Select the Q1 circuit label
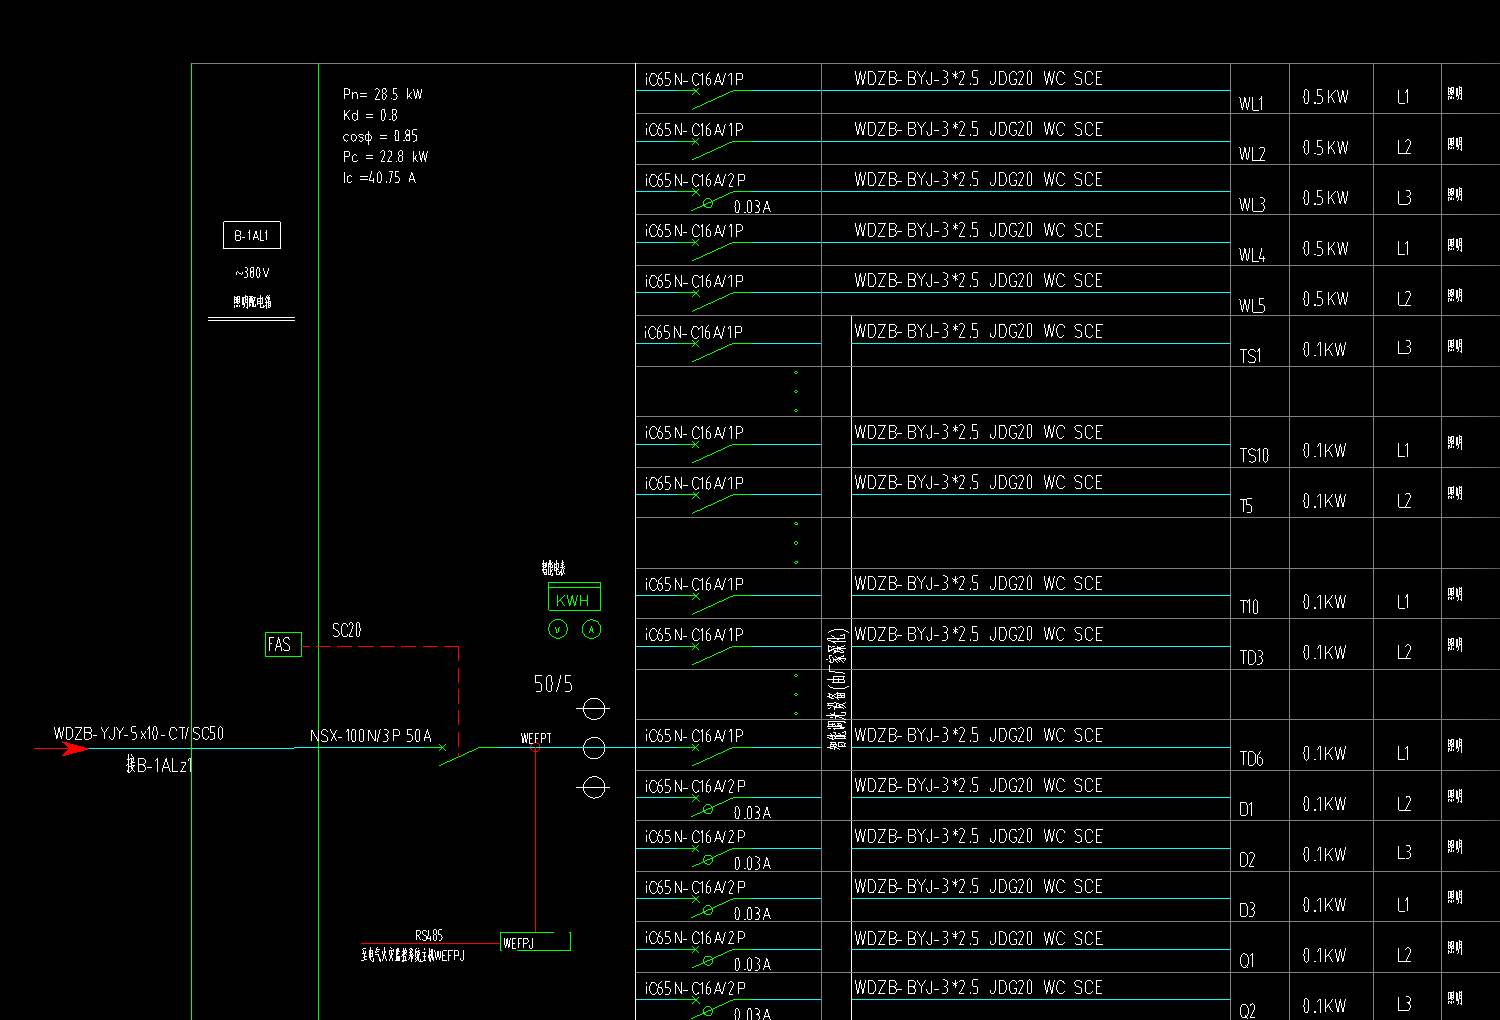 coord(1246,961)
